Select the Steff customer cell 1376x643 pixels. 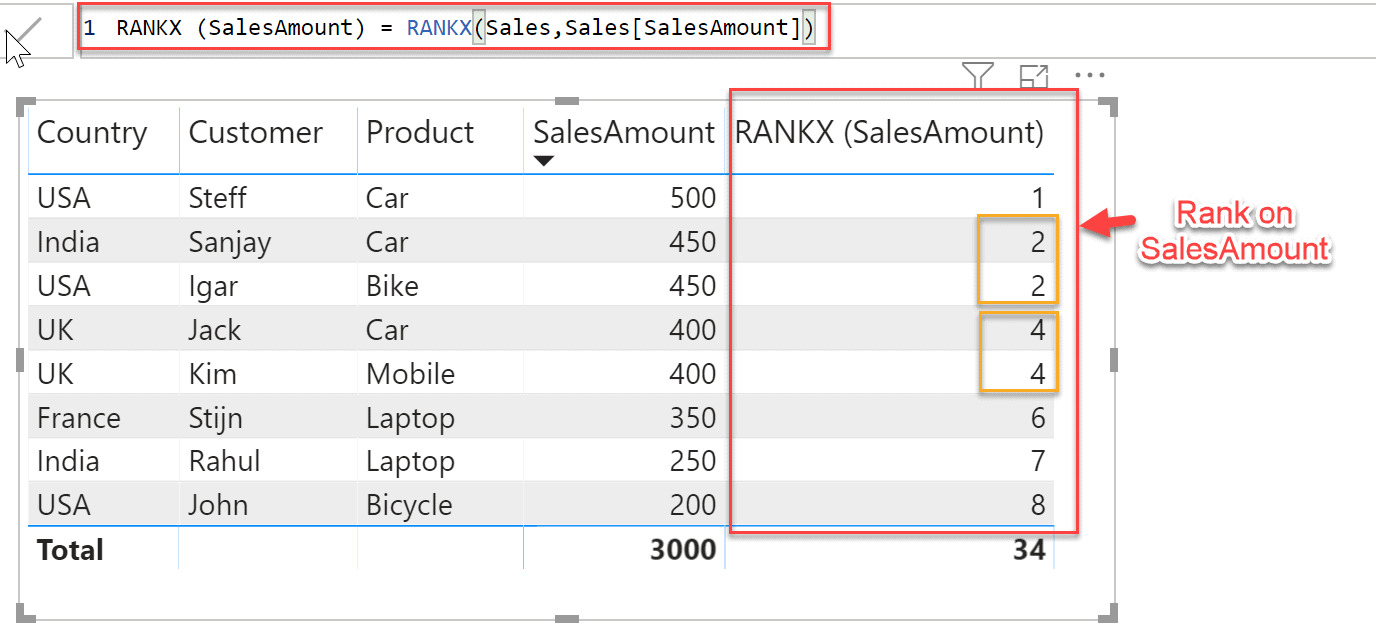click(217, 198)
